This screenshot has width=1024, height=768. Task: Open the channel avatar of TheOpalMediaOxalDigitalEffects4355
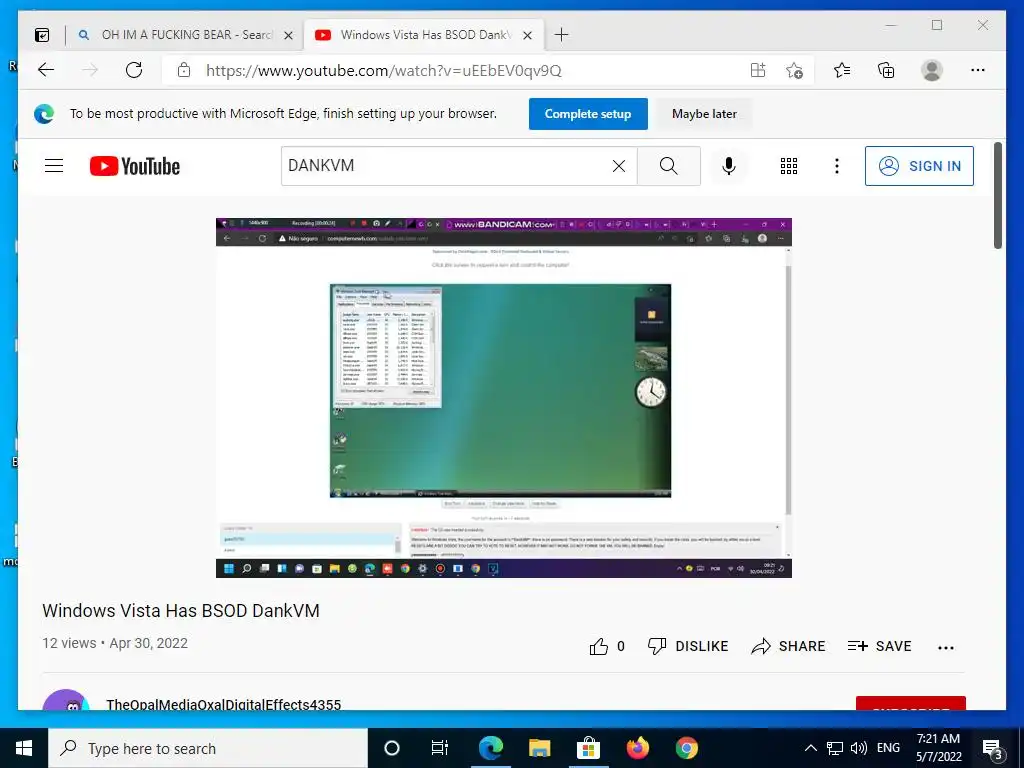[65, 700]
